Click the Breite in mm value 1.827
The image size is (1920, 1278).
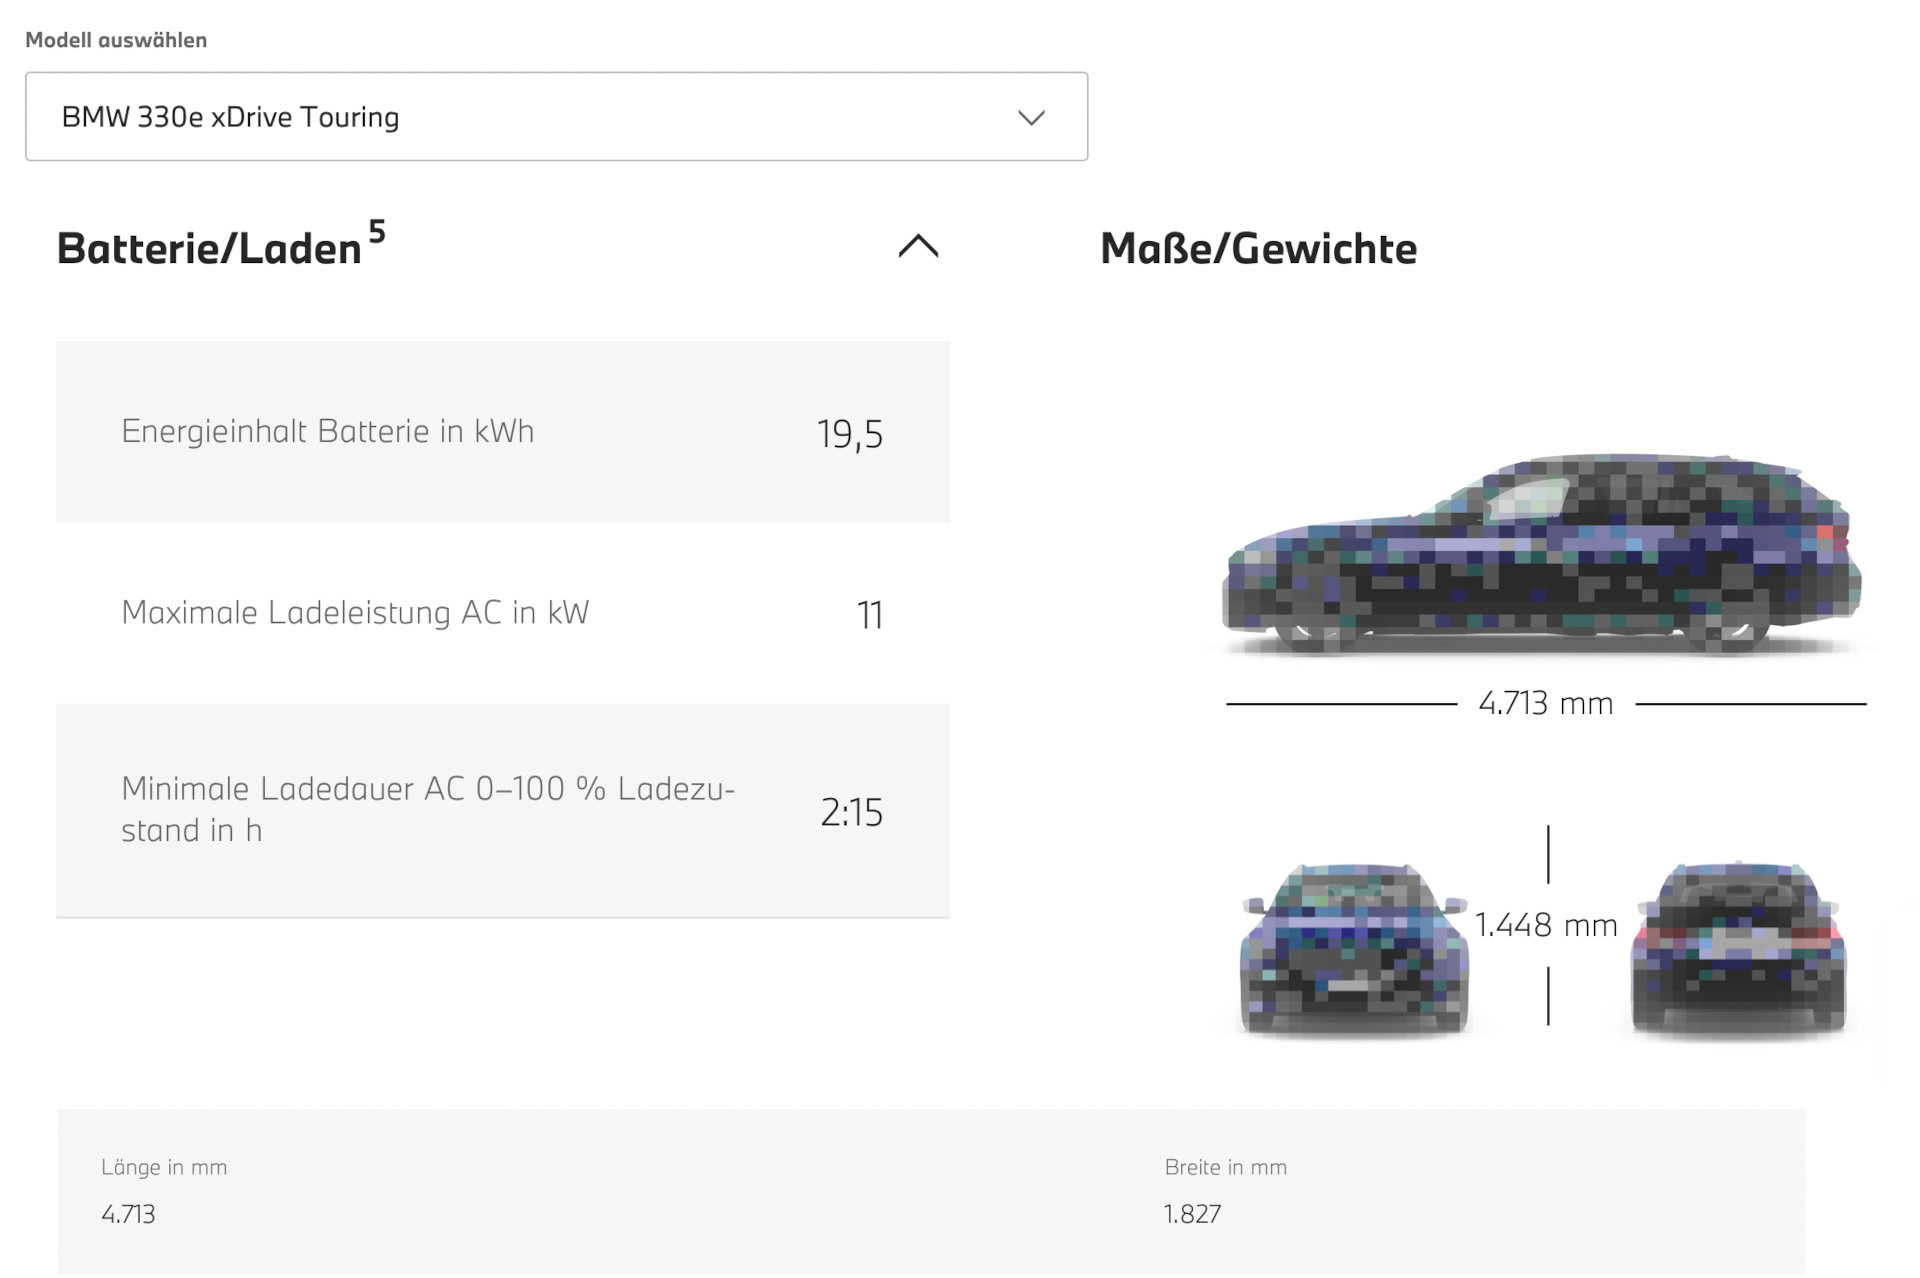[1192, 1214]
